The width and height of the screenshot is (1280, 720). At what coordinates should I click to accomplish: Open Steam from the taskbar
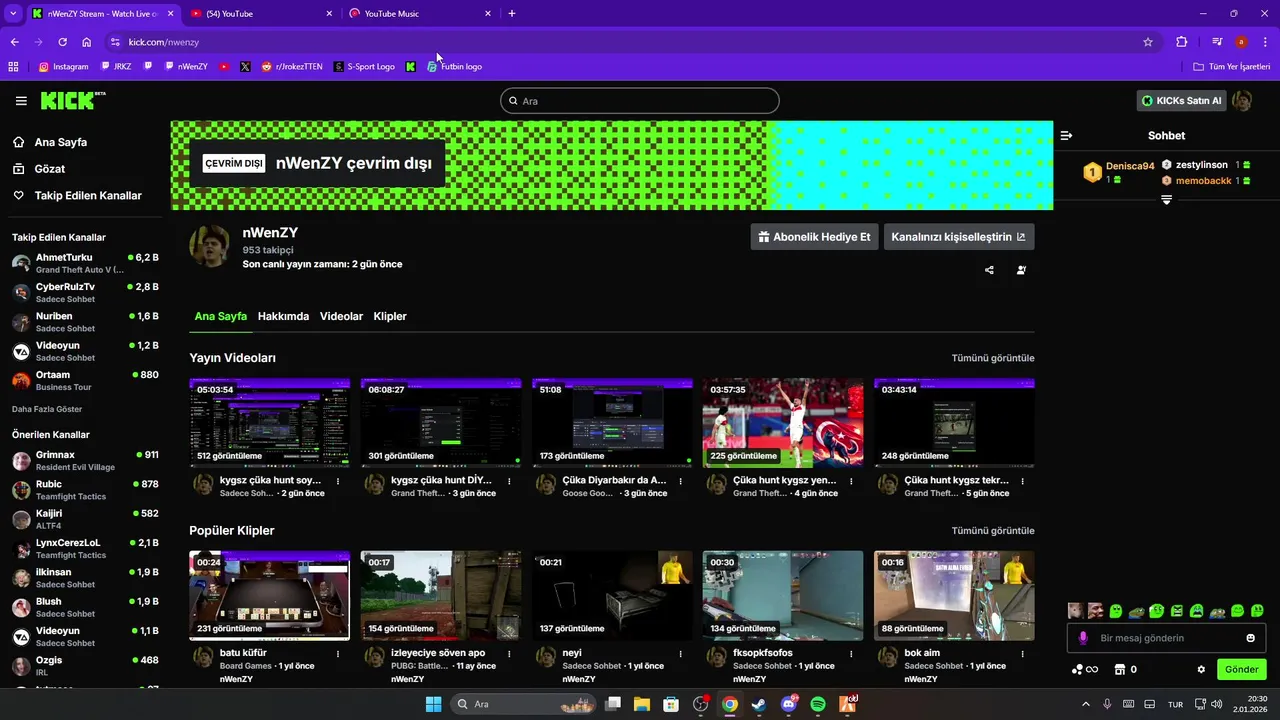[x=759, y=704]
